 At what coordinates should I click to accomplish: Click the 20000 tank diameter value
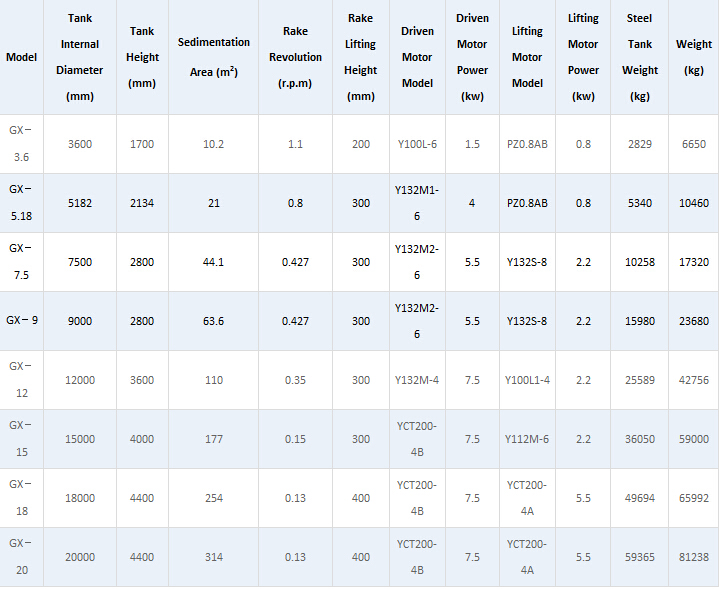(x=79, y=557)
